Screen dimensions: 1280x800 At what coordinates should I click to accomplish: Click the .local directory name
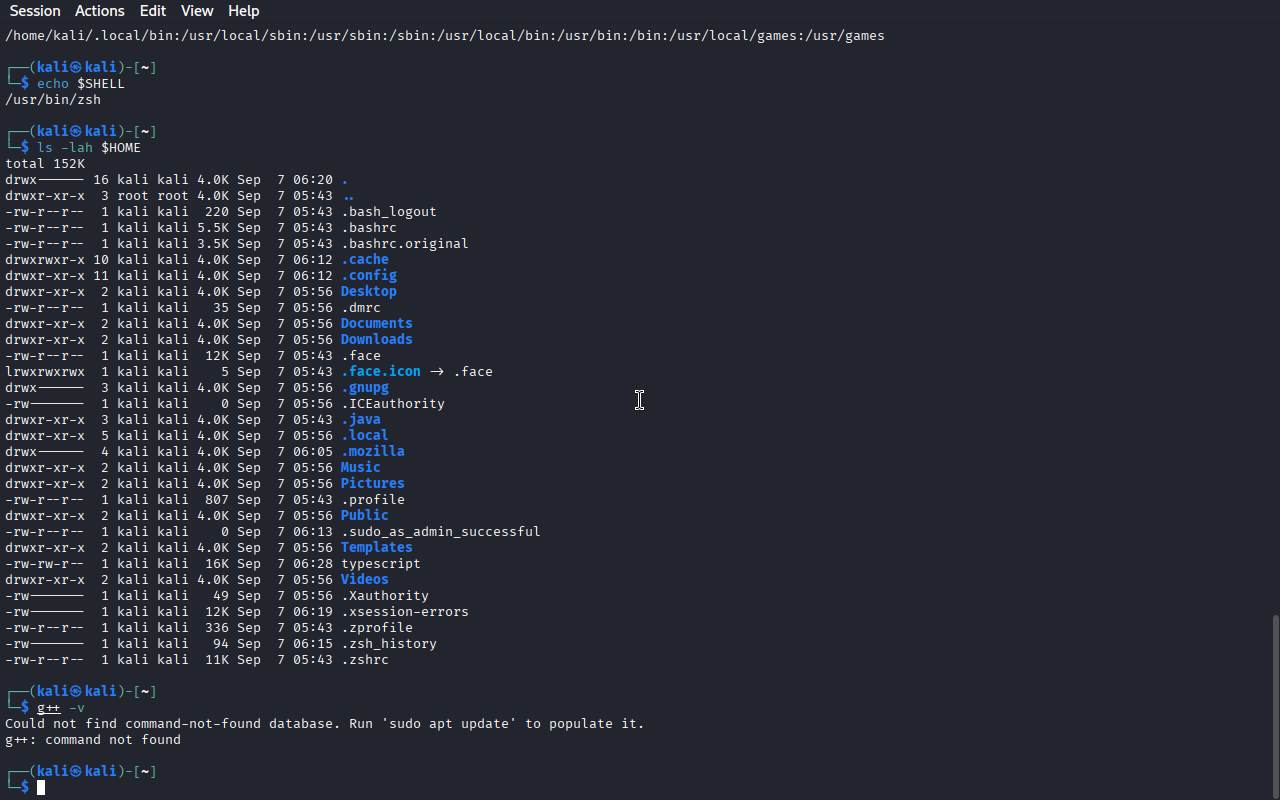click(365, 436)
